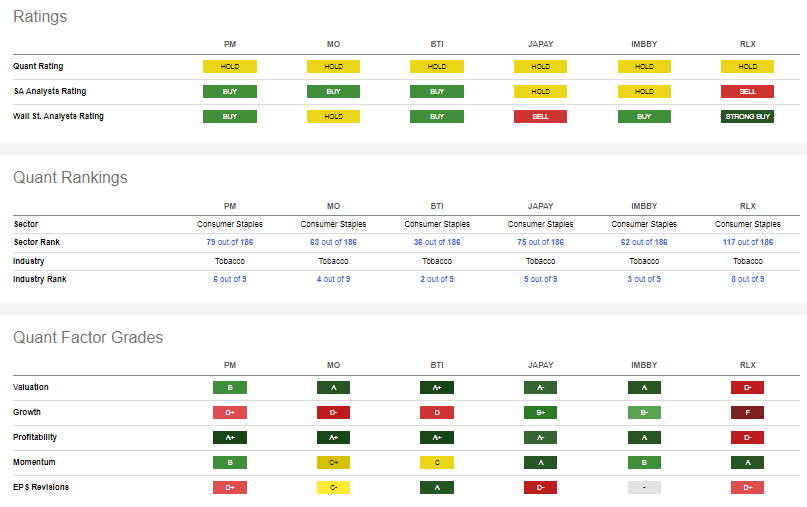Click MO Valuation grade A
The image size is (807, 507).
[333, 388]
